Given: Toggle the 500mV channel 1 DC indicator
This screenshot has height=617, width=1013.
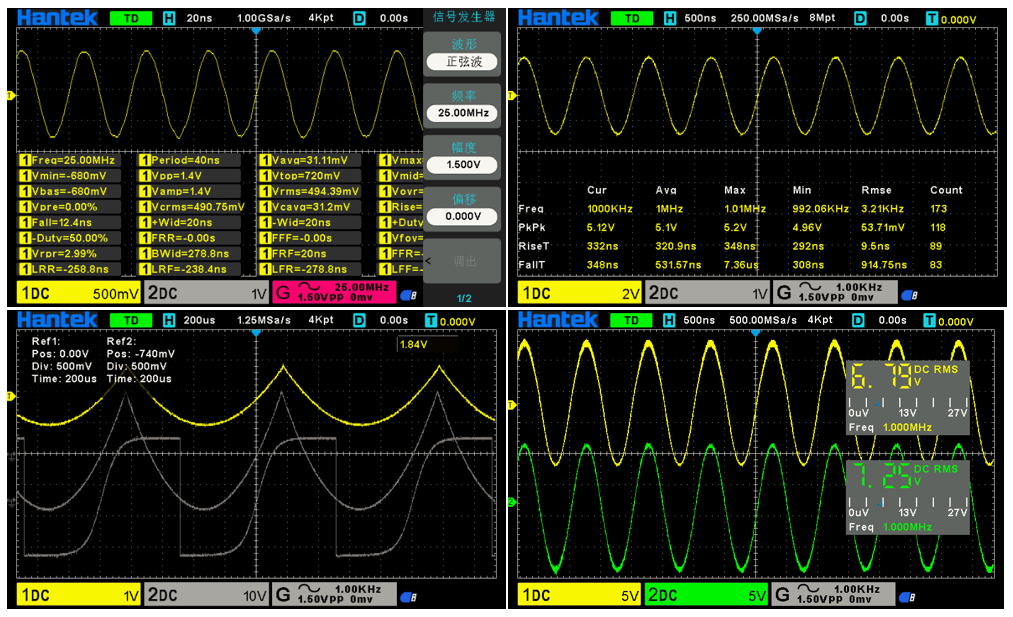Looking at the screenshot, I should [x=77, y=292].
